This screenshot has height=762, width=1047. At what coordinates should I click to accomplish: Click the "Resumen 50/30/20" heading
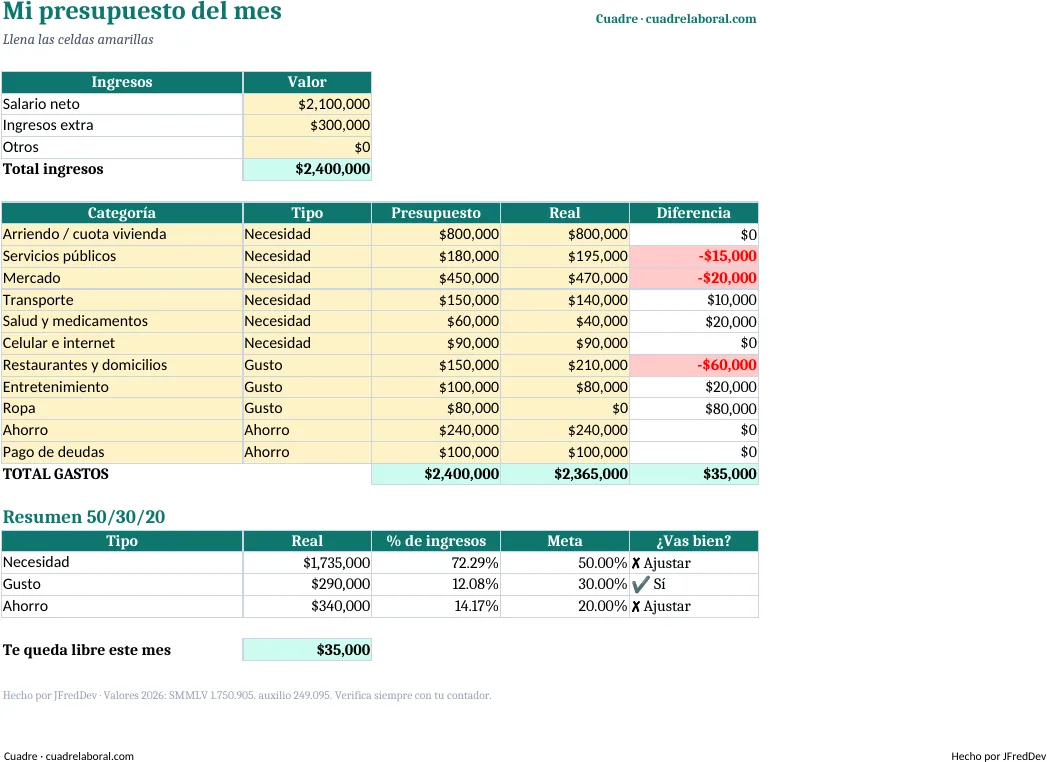click(84, 517)
